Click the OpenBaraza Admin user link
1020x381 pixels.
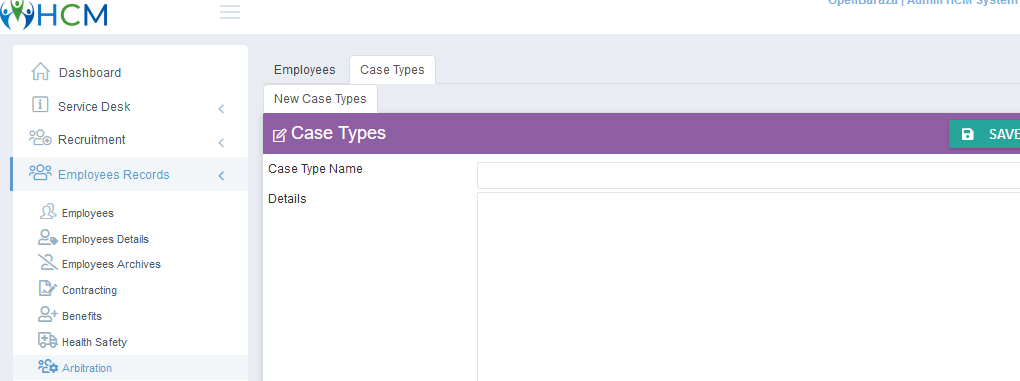(923, 3)
